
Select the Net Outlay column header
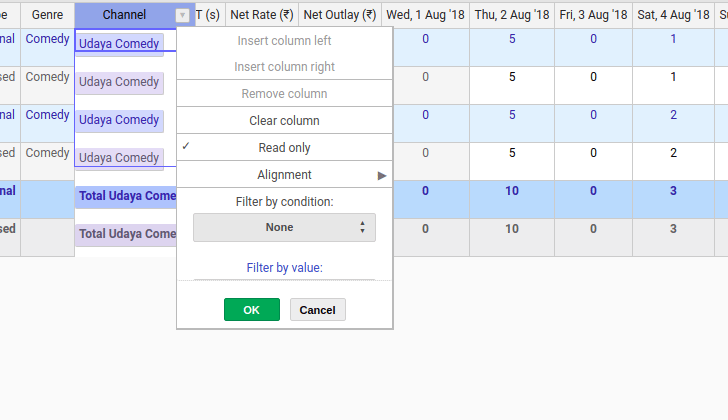340,15
